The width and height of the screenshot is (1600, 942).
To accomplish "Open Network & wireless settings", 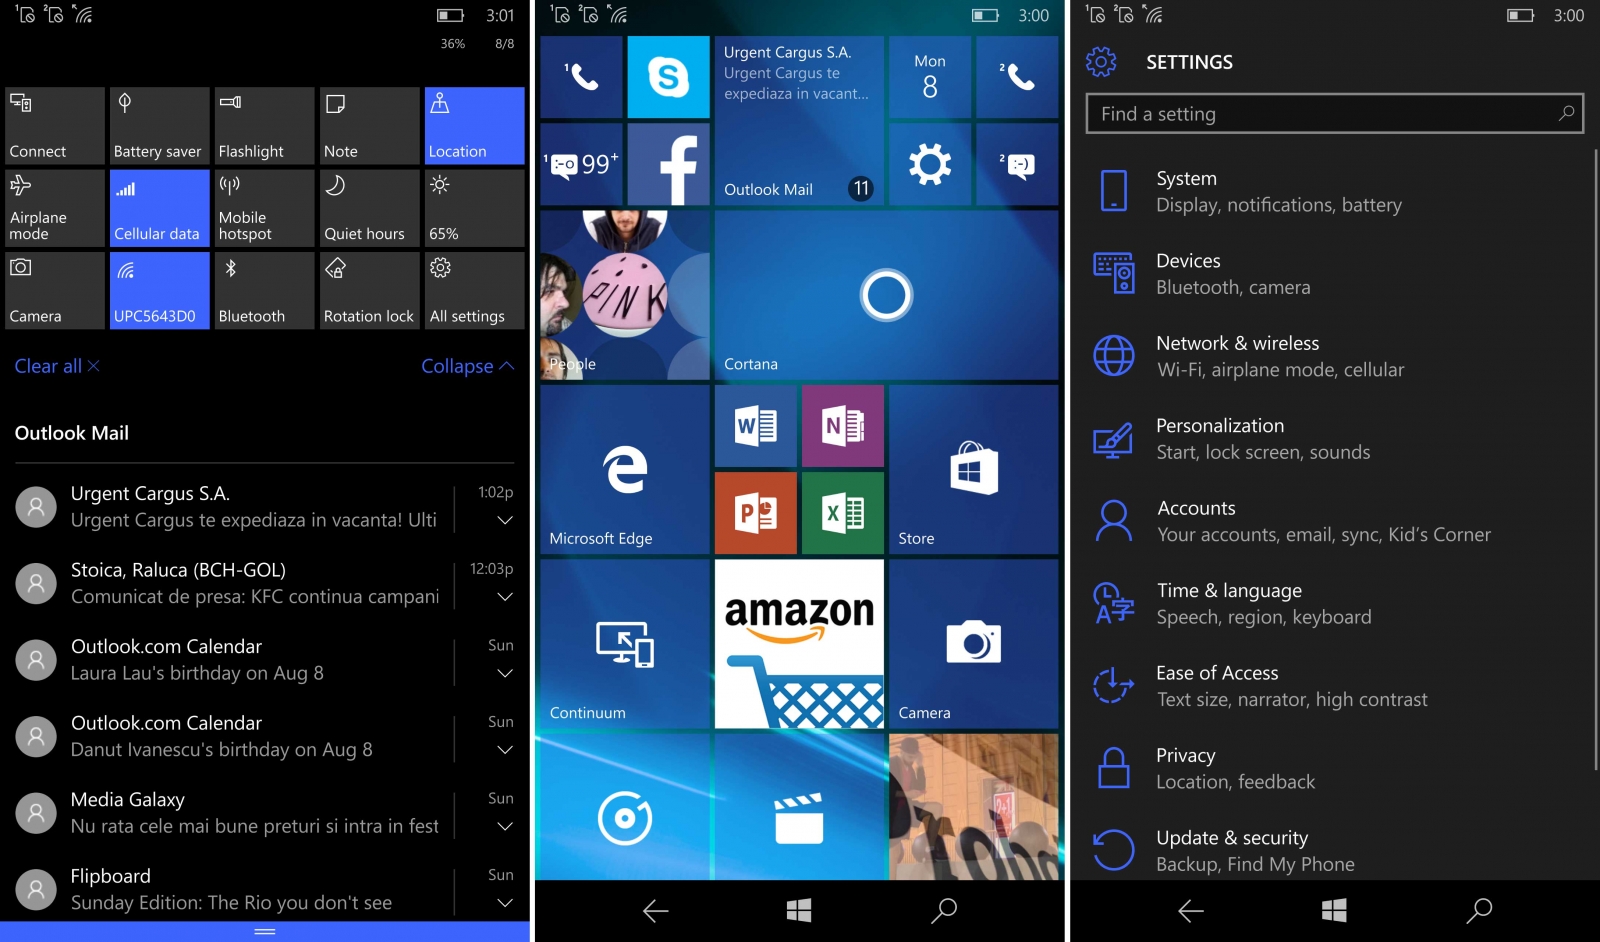I will pos(1280,356).
